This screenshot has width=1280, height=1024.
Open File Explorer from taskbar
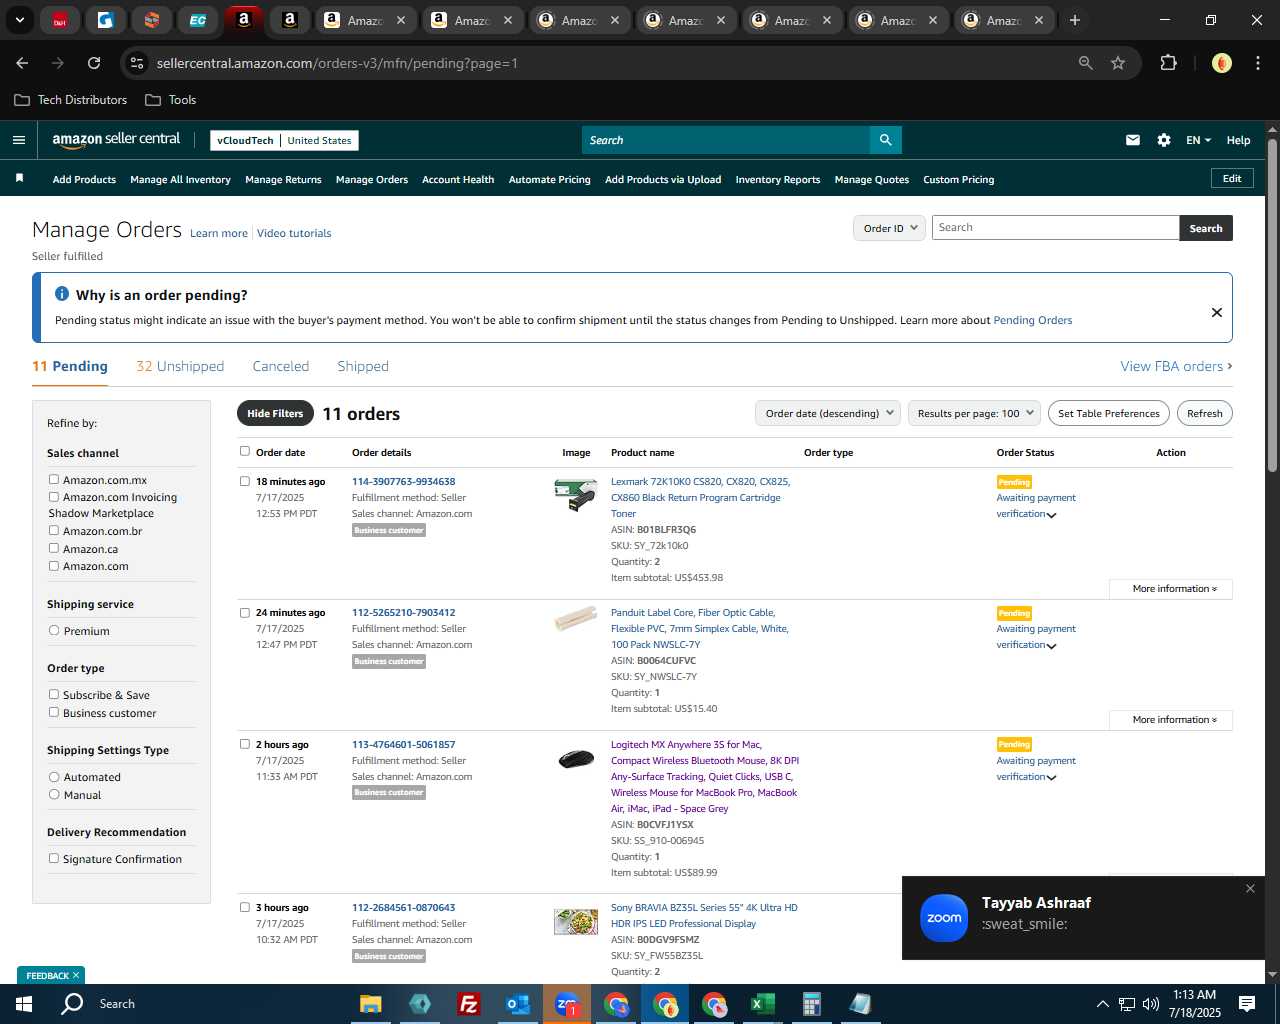[x=371, y=1004]
